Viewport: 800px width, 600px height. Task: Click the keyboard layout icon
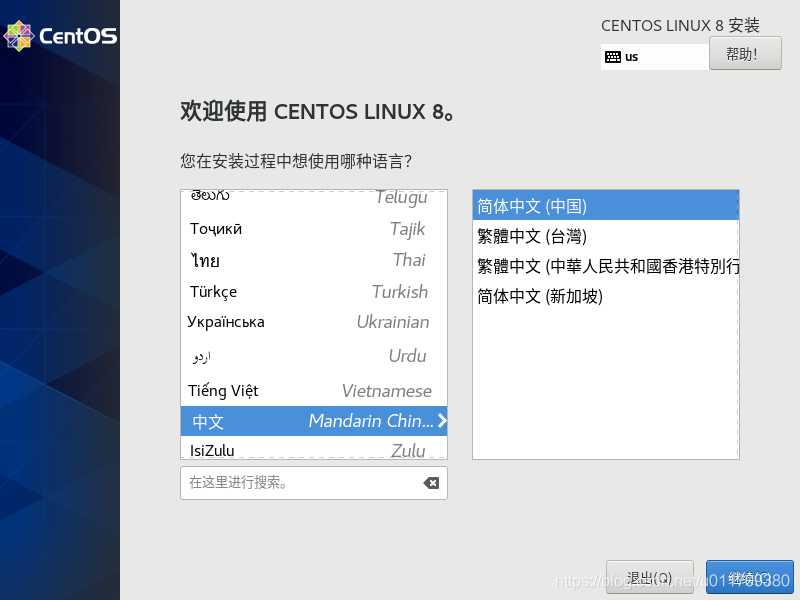612,57
